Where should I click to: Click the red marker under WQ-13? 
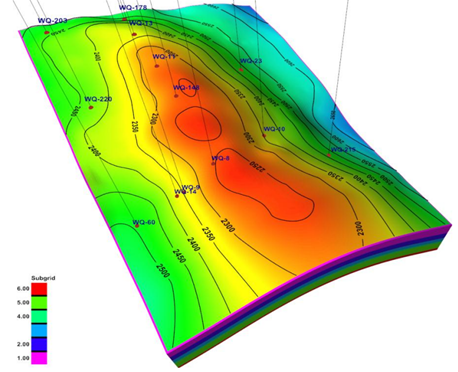pos(134,34)
